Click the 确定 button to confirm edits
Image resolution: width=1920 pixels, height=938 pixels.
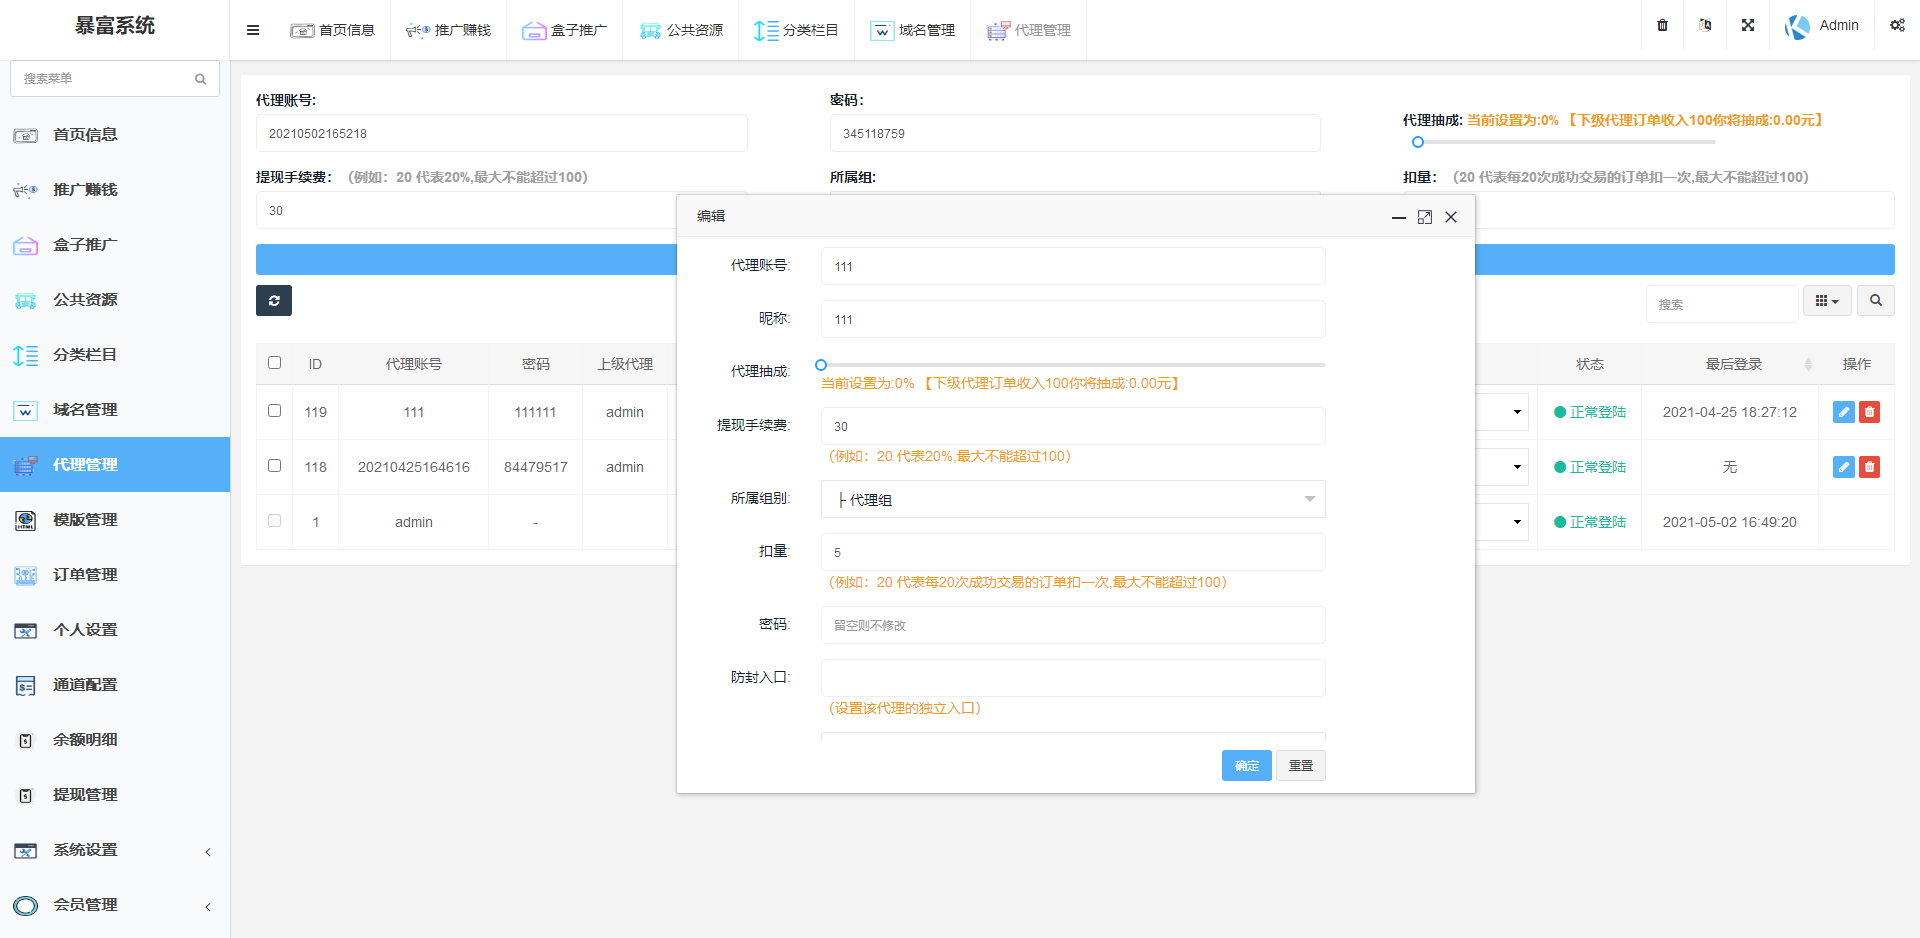(x=1246, y=765)
